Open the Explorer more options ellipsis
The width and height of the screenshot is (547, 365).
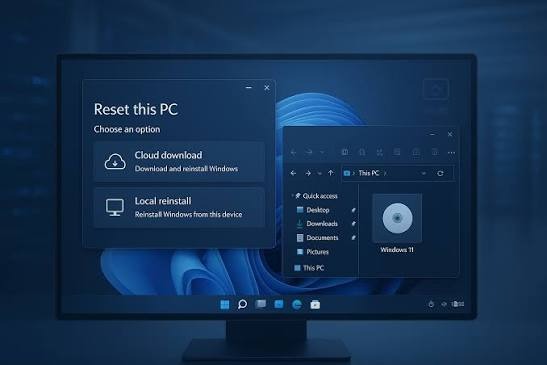pyautogui.click(x=451, y=152)
